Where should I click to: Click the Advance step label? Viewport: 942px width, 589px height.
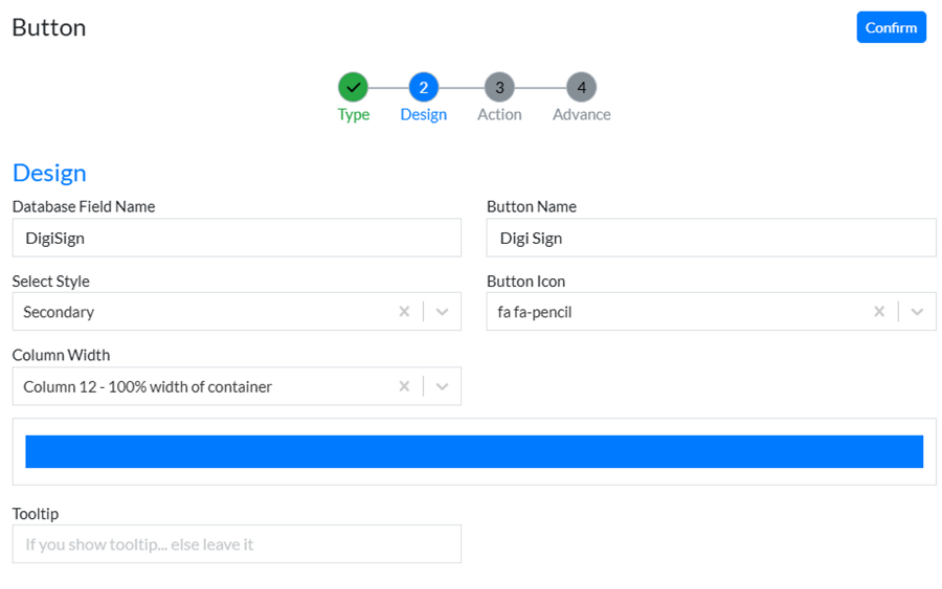click(x=581, y=115)
